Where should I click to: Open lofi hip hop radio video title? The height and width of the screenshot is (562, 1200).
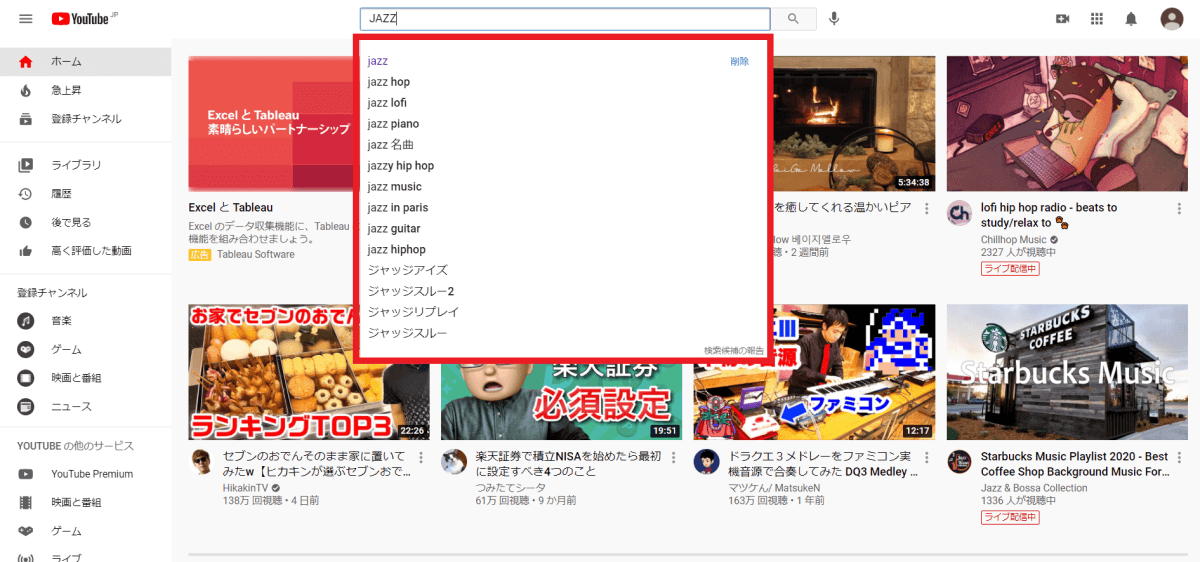pos(1049,215)
